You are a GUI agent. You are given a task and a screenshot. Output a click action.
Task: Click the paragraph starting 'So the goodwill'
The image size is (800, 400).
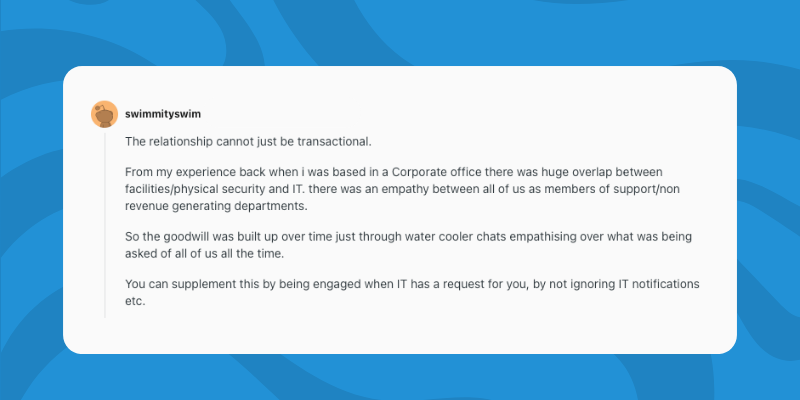408,245
